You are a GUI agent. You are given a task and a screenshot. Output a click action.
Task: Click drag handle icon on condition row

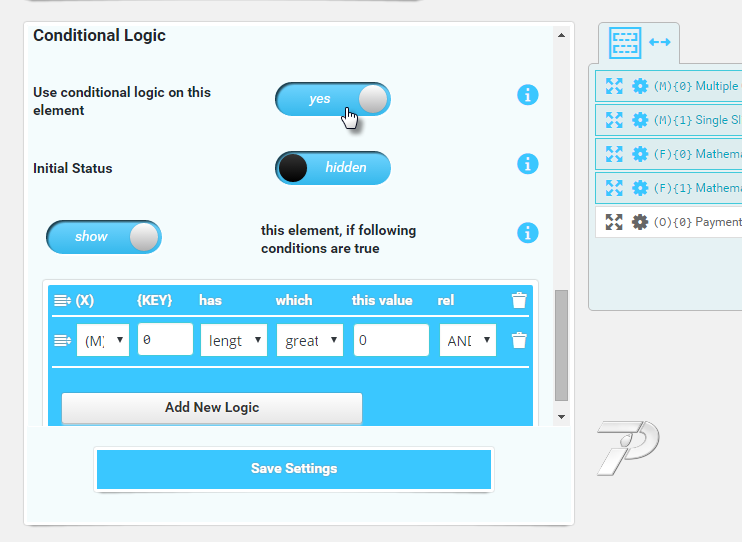(62, 340)
